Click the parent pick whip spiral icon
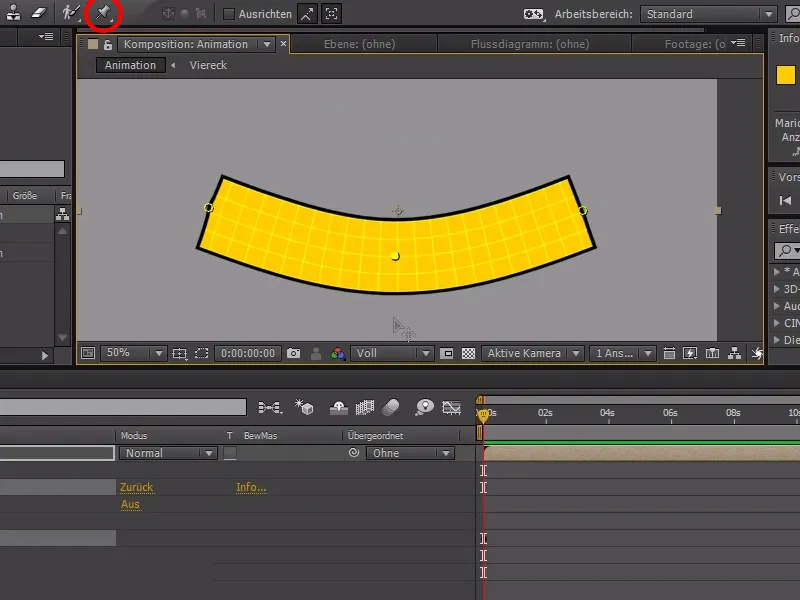 [x=354, y=453]
